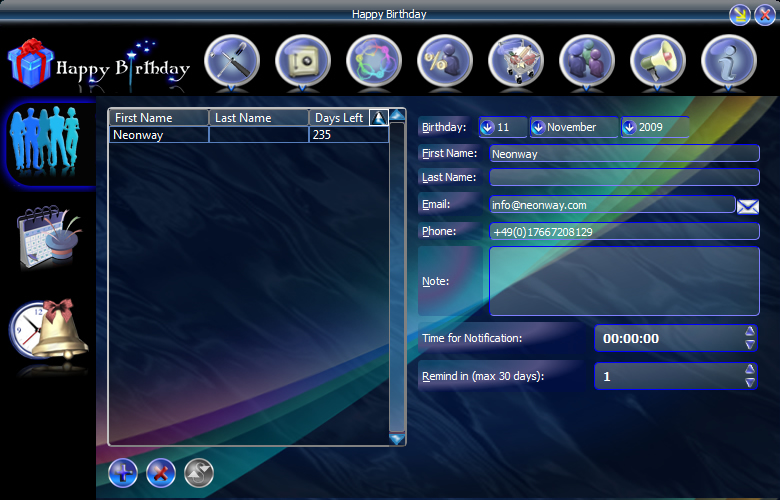Sort list by Days Left column header
The image size is (780, 500).
coord(339,118)
